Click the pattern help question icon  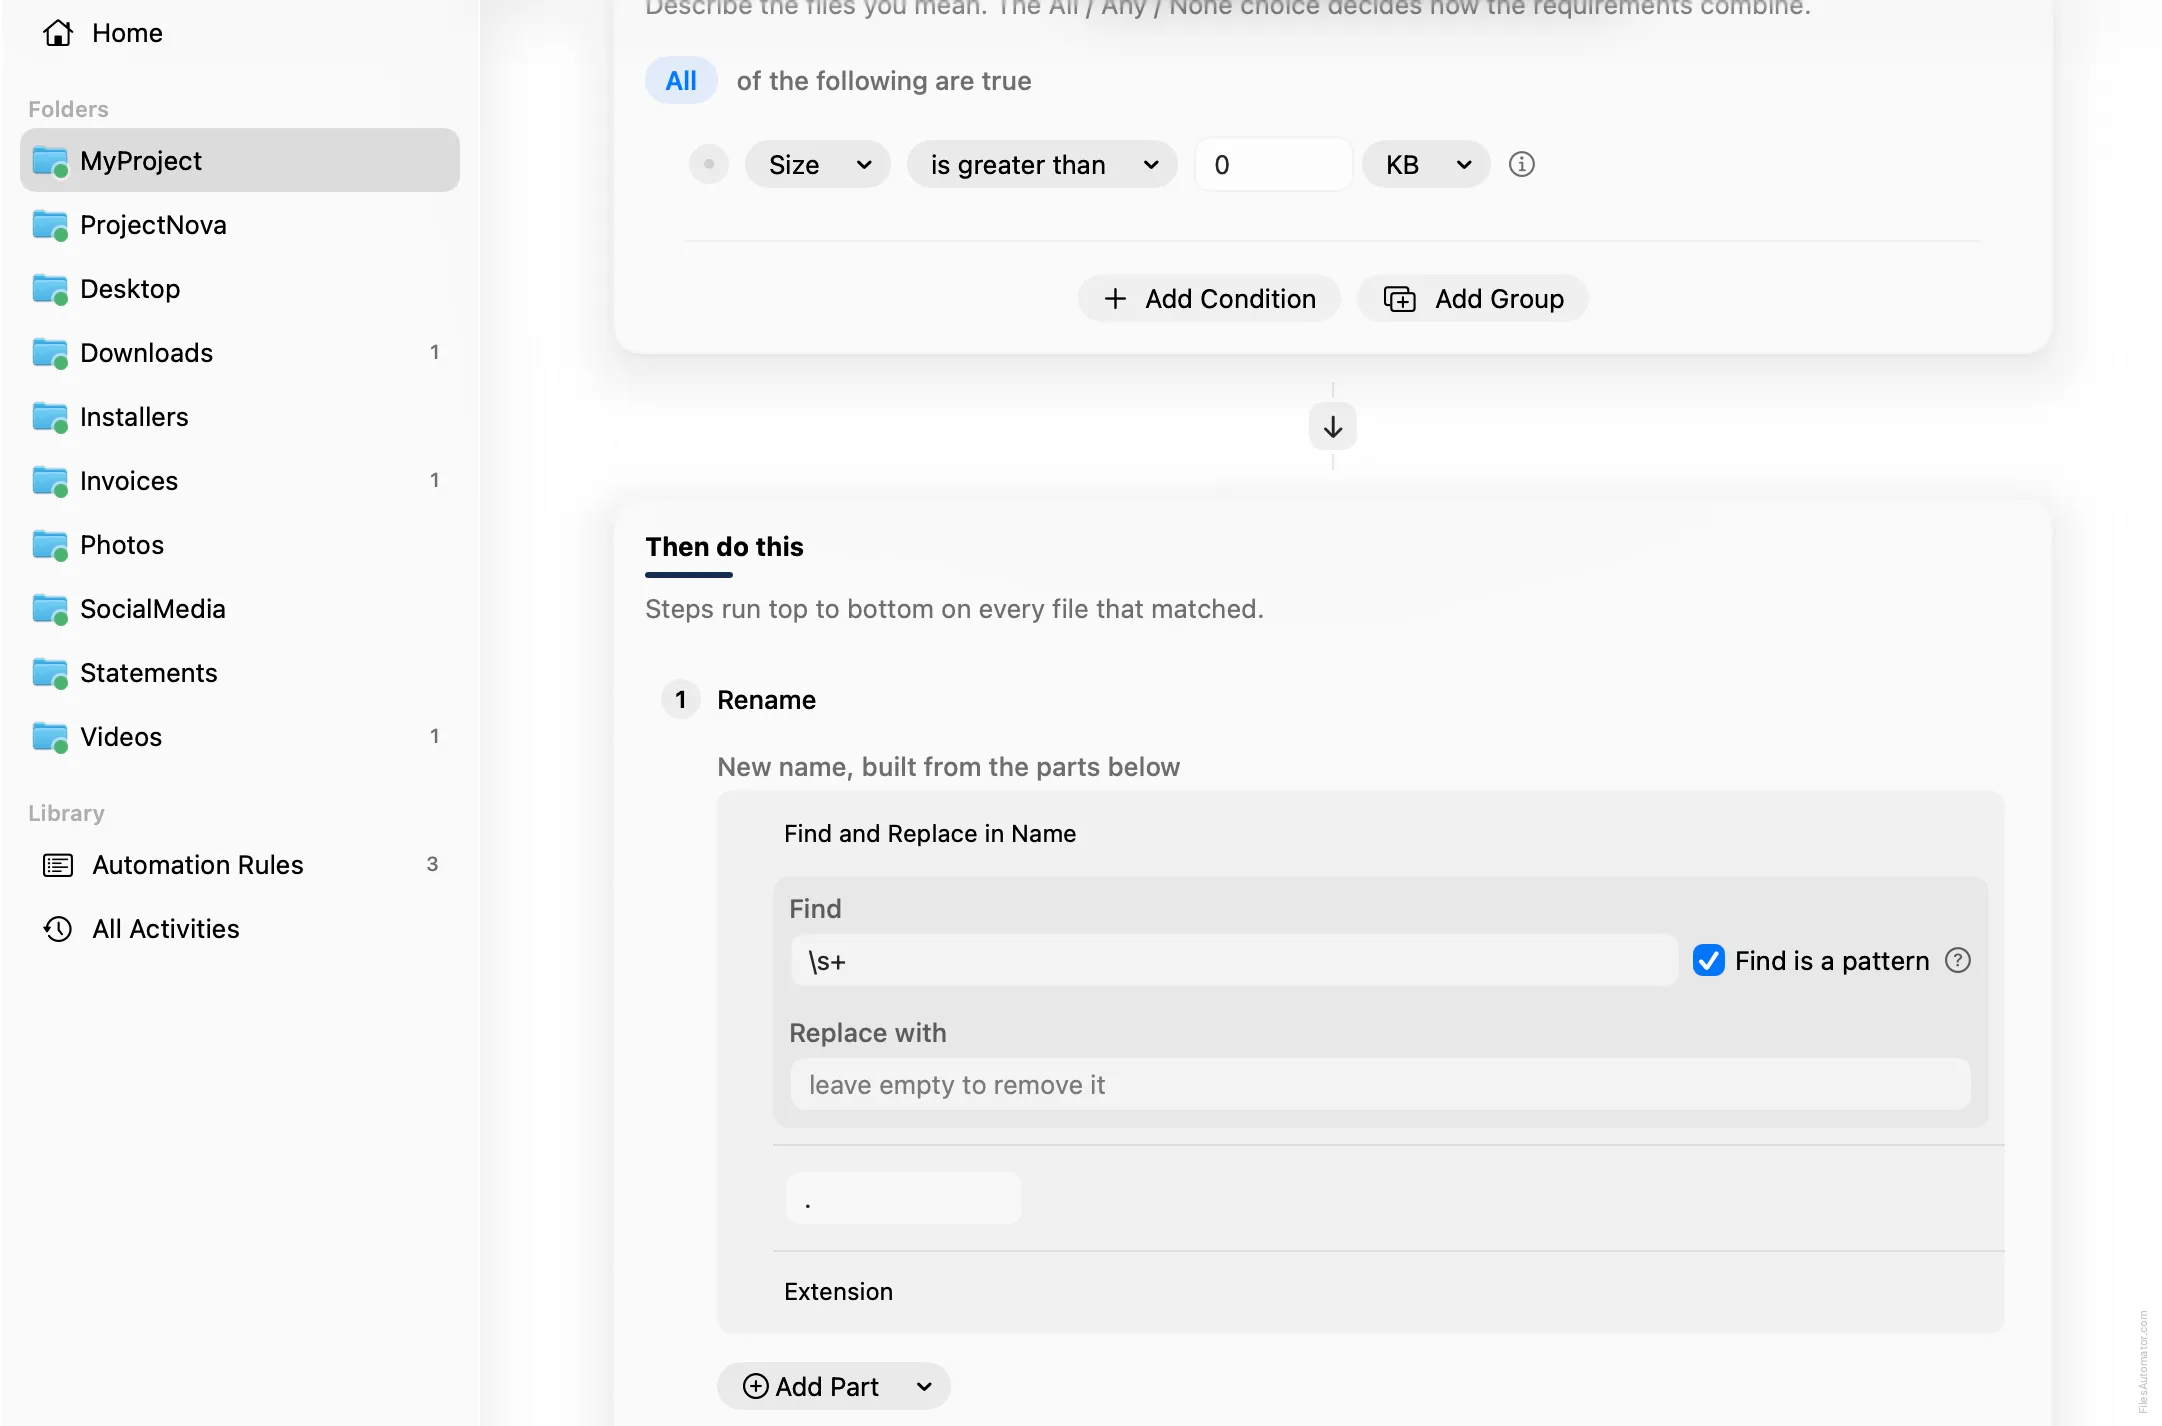pos(1957,960)
